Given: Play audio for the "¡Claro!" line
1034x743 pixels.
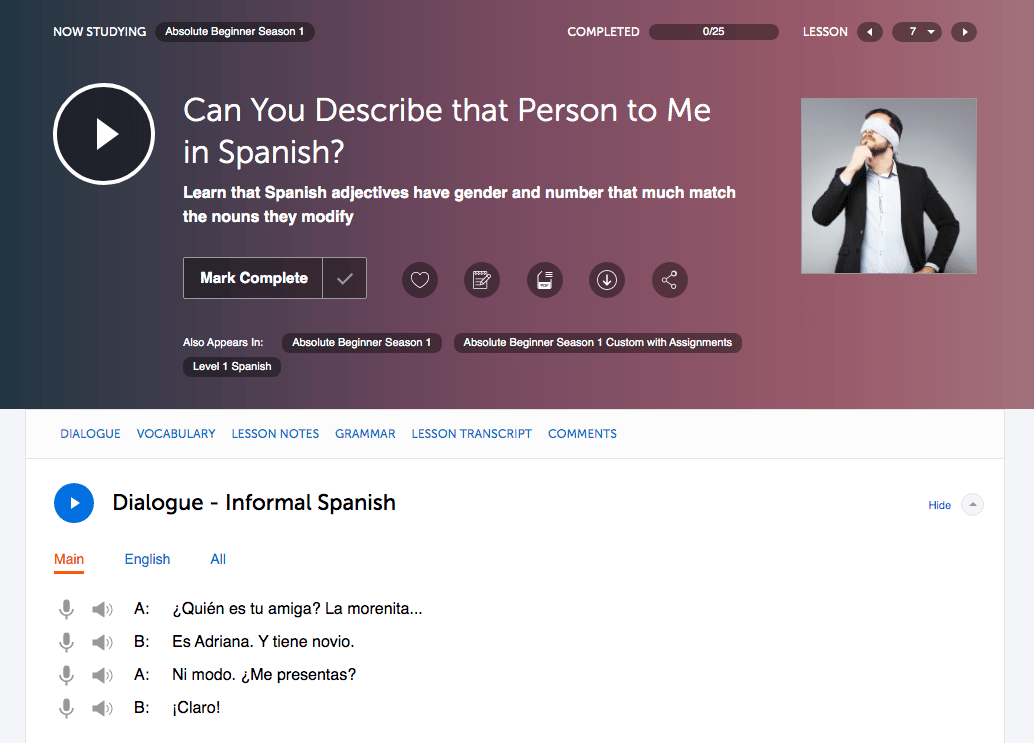Looking at the screenshot, I should [x=102, y=708].
